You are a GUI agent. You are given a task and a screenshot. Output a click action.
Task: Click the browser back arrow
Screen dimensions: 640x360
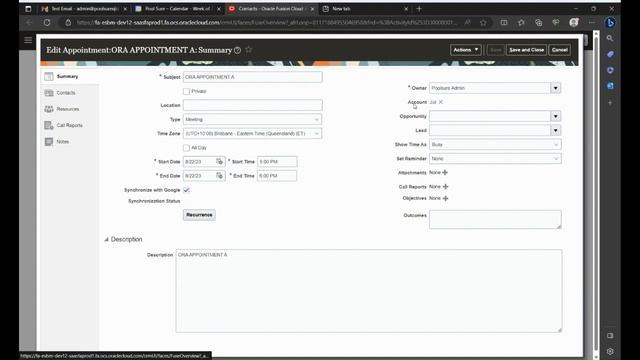[29, 23]
